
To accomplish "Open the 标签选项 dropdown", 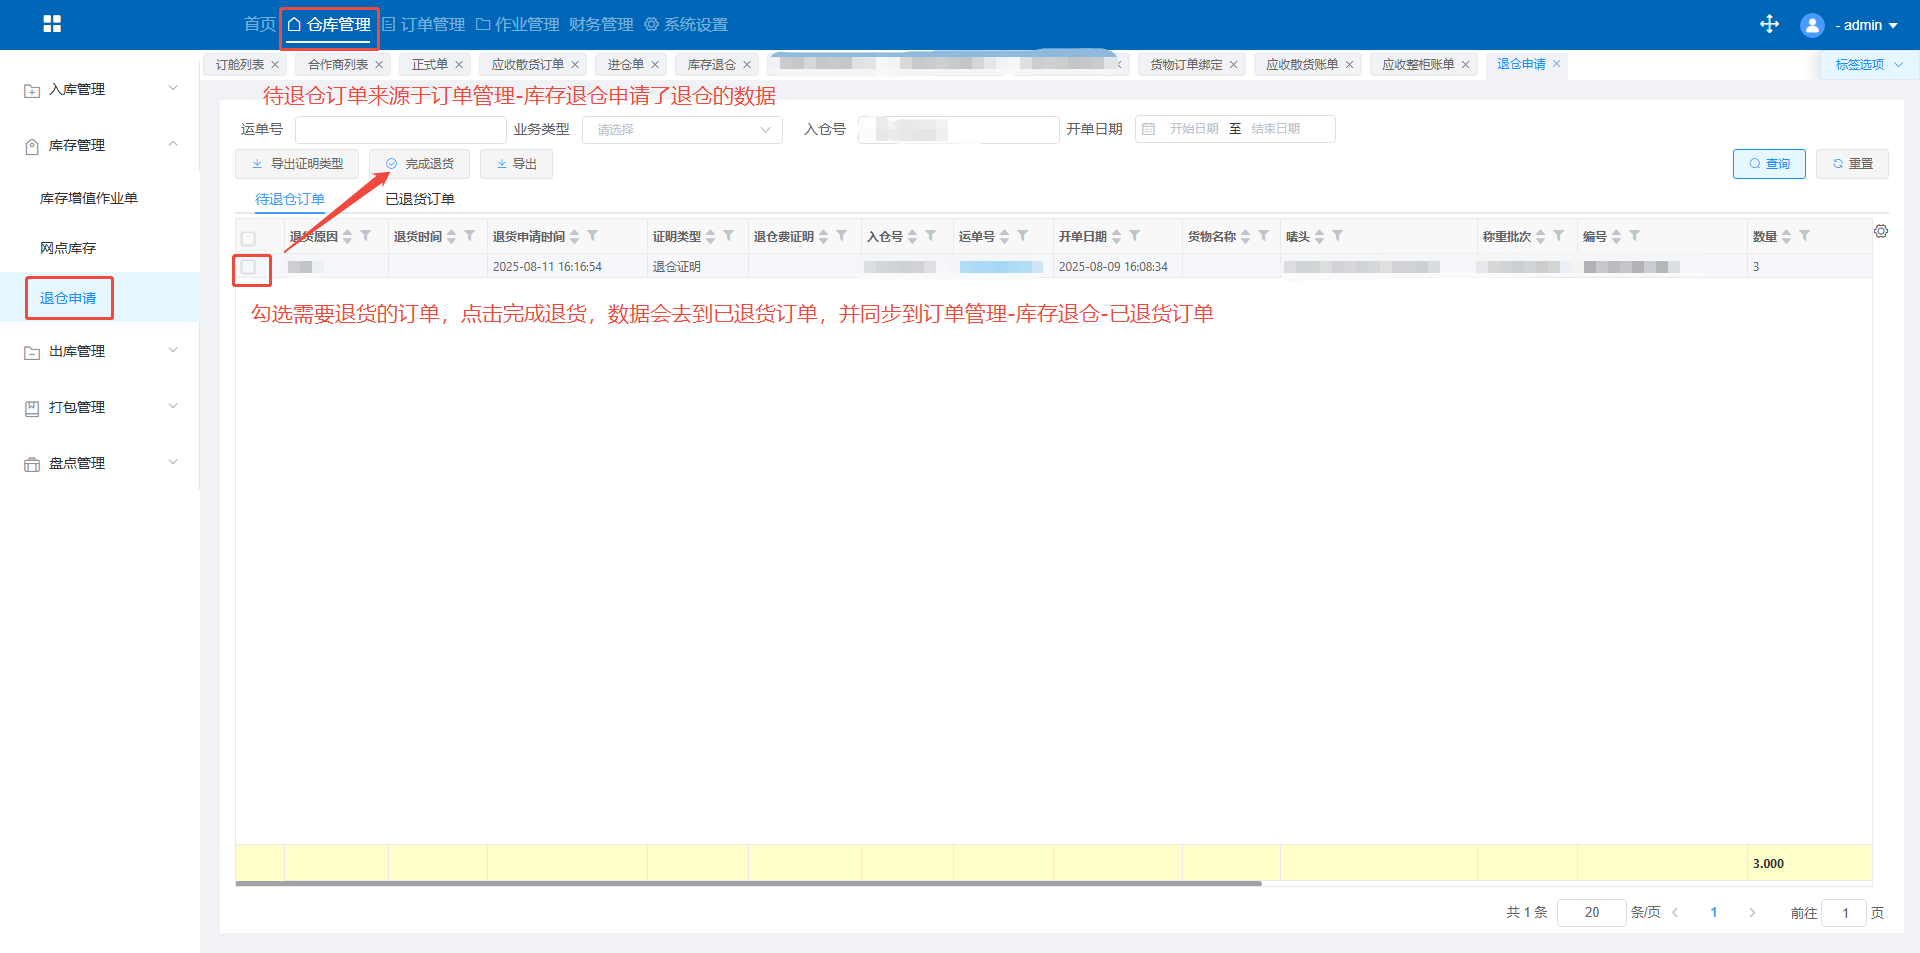I will coord(1867,65).
